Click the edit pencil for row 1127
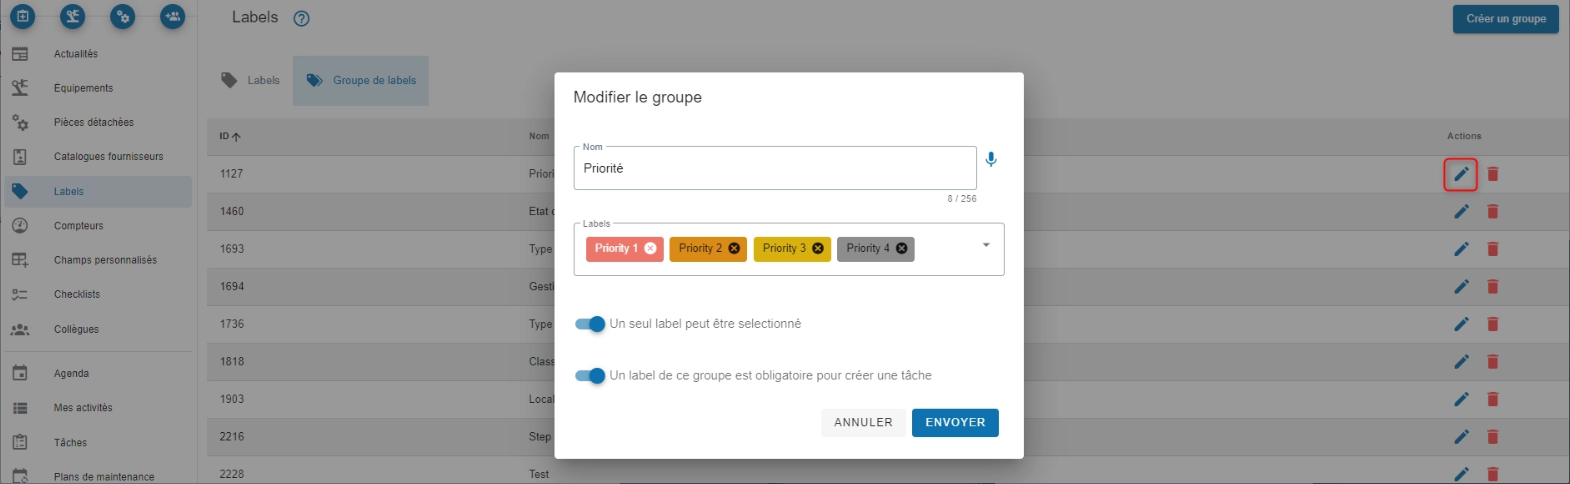 (1461, 174)
